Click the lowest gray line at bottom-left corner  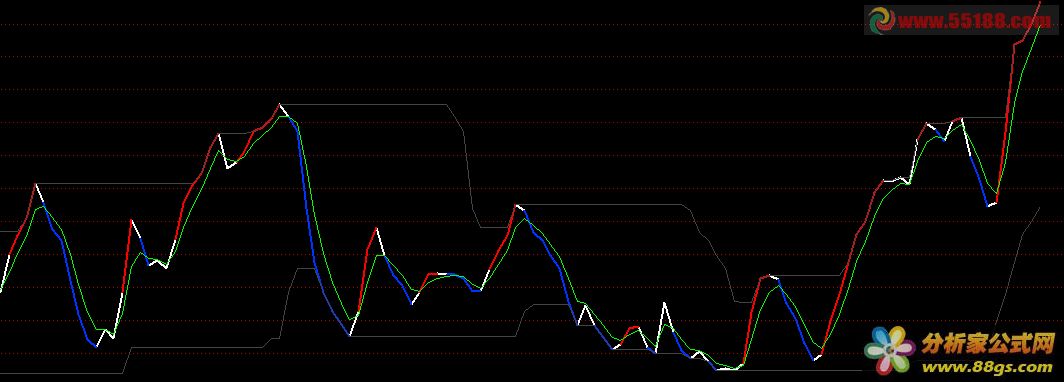(x=61, y=373)
